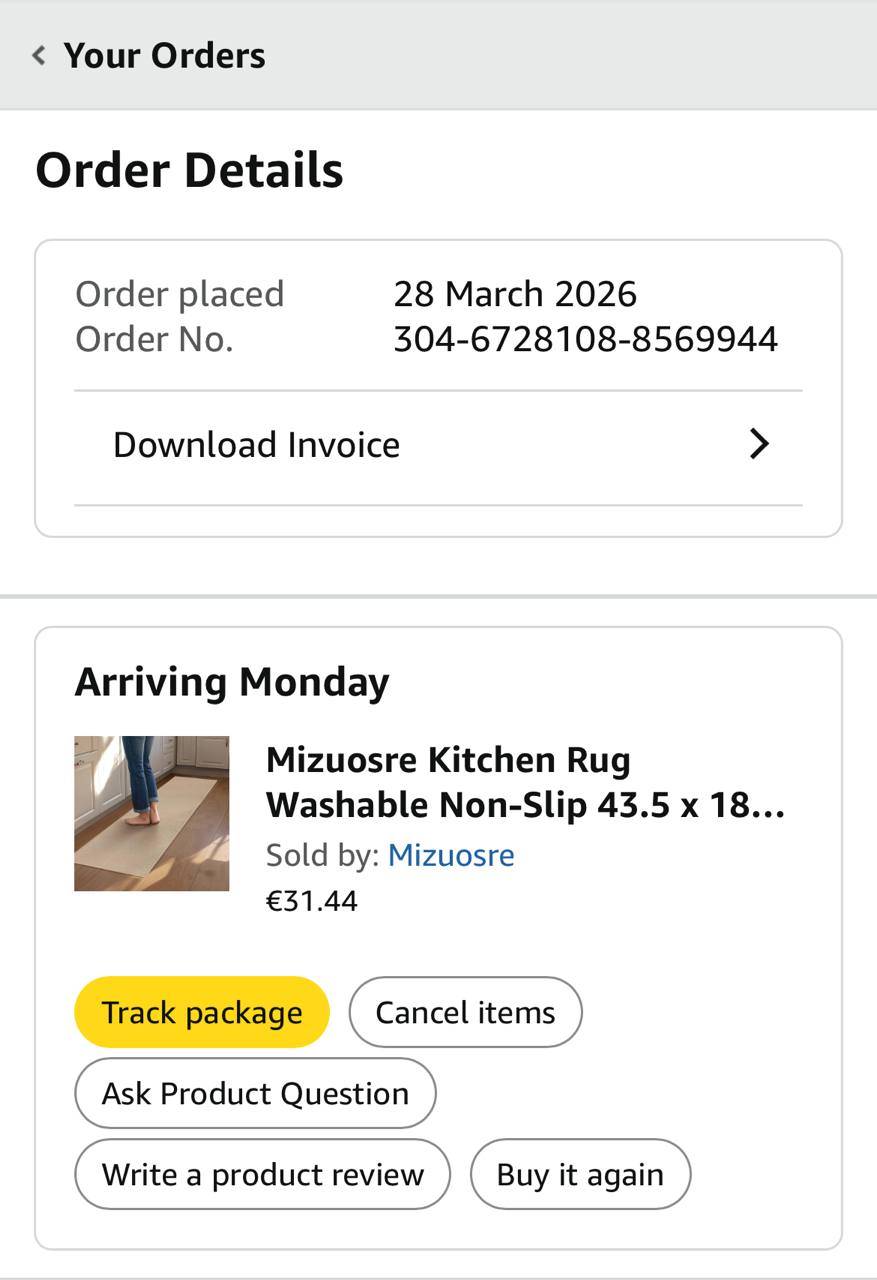877x1280 pixels.
Task: Open the kitchen rug product thumbnail
Action: (151, 813)
